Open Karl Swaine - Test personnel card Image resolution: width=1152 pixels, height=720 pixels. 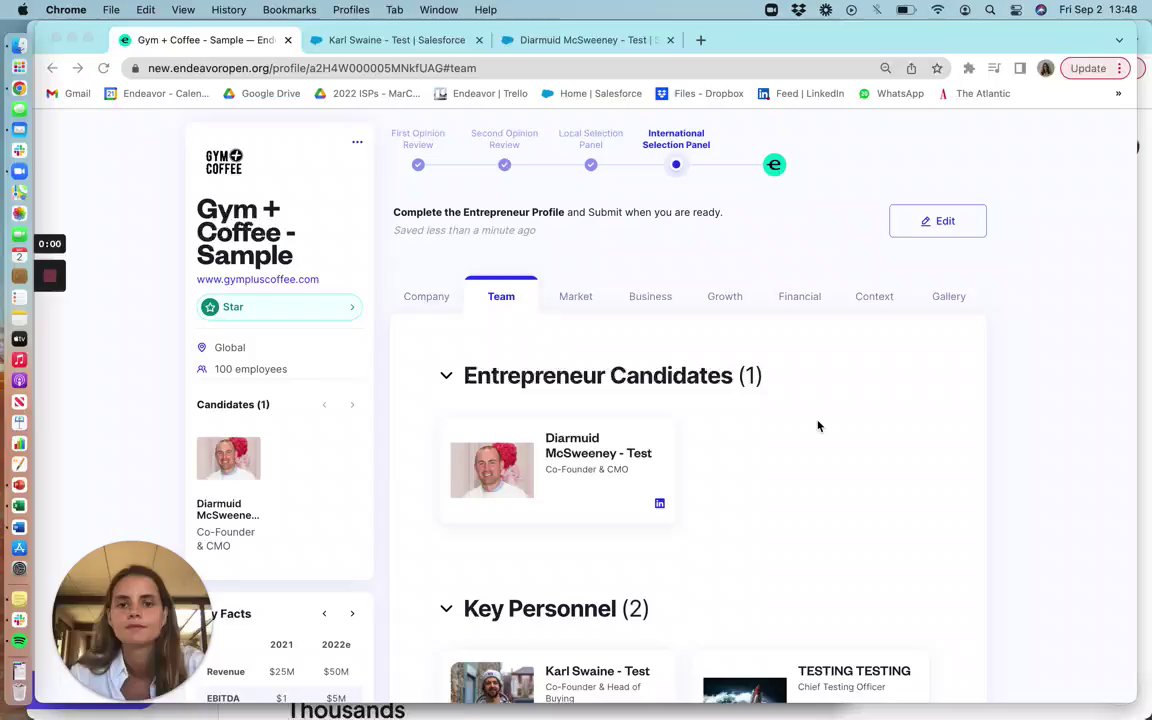[557, 677]
